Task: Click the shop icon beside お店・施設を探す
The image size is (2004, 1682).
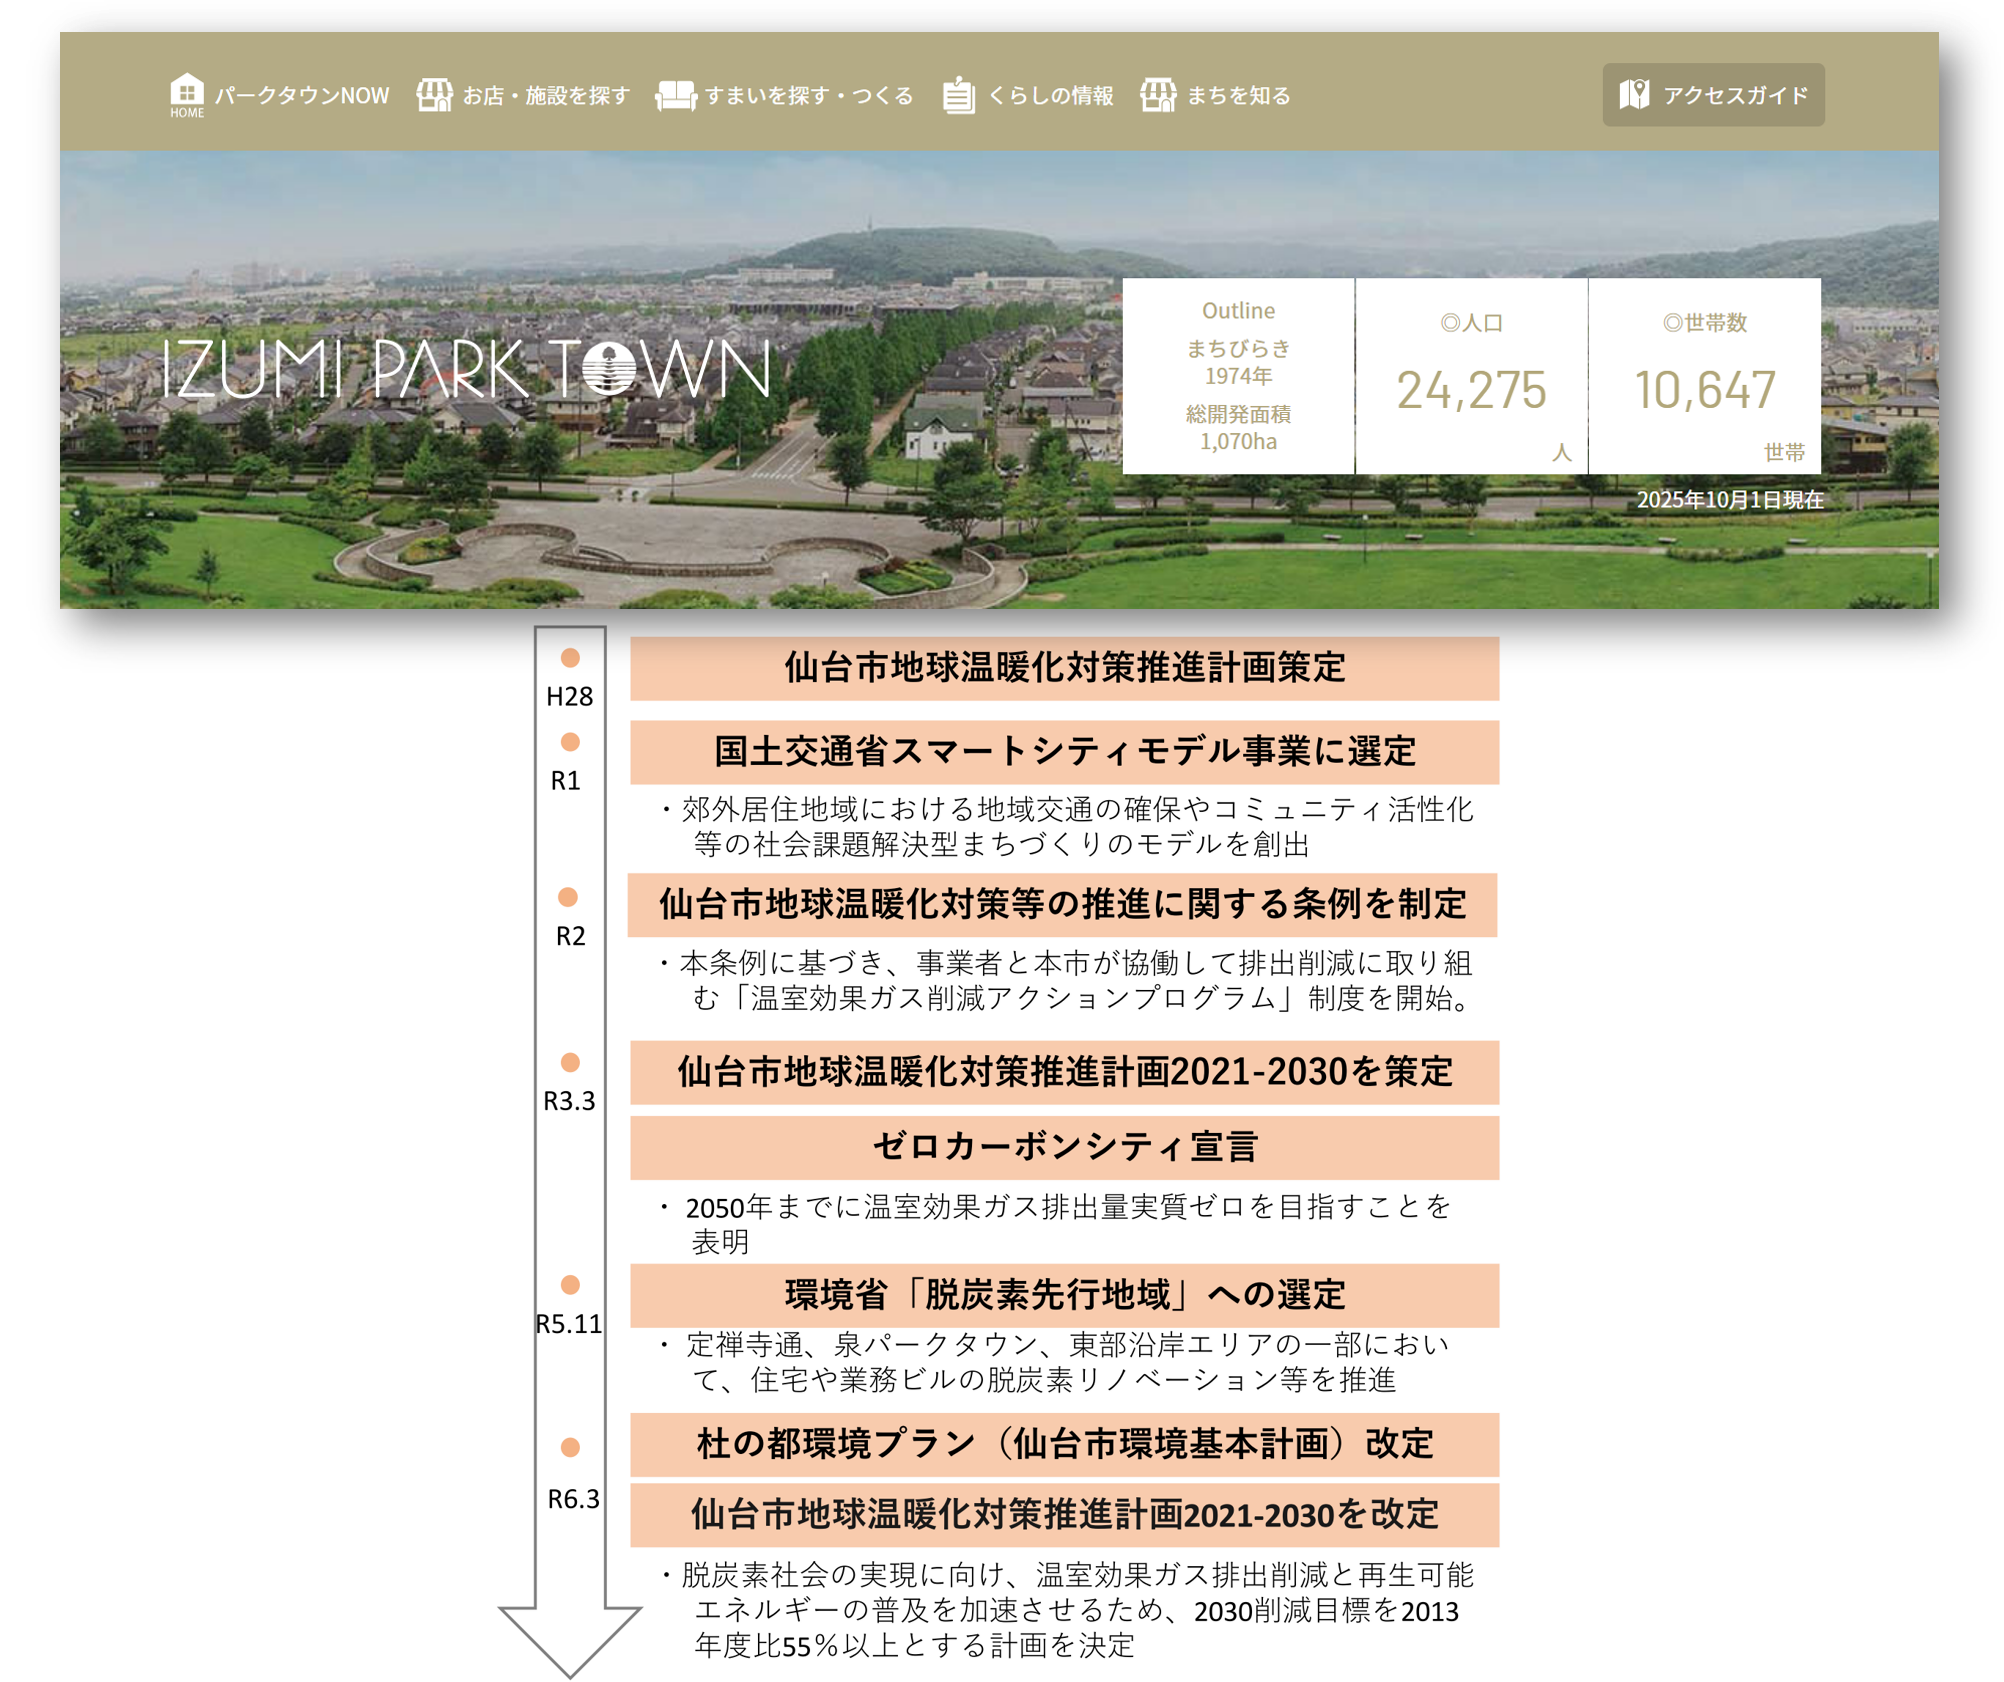Action: [434, 95]
